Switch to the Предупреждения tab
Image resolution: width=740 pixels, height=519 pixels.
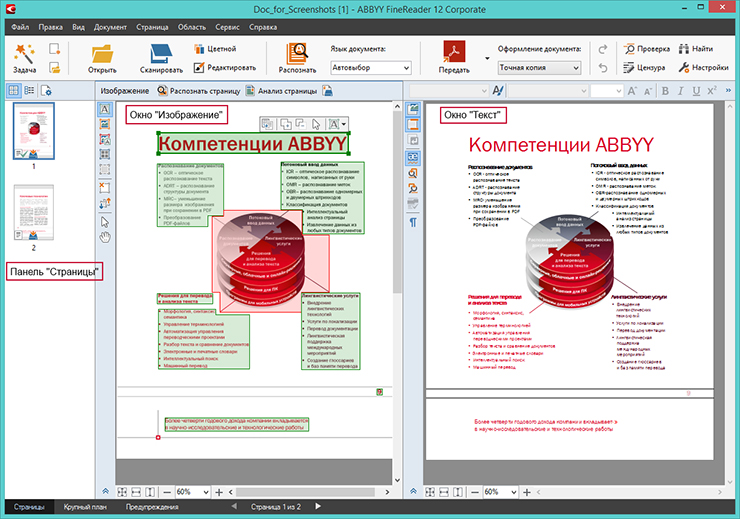(x=152, y=507)
